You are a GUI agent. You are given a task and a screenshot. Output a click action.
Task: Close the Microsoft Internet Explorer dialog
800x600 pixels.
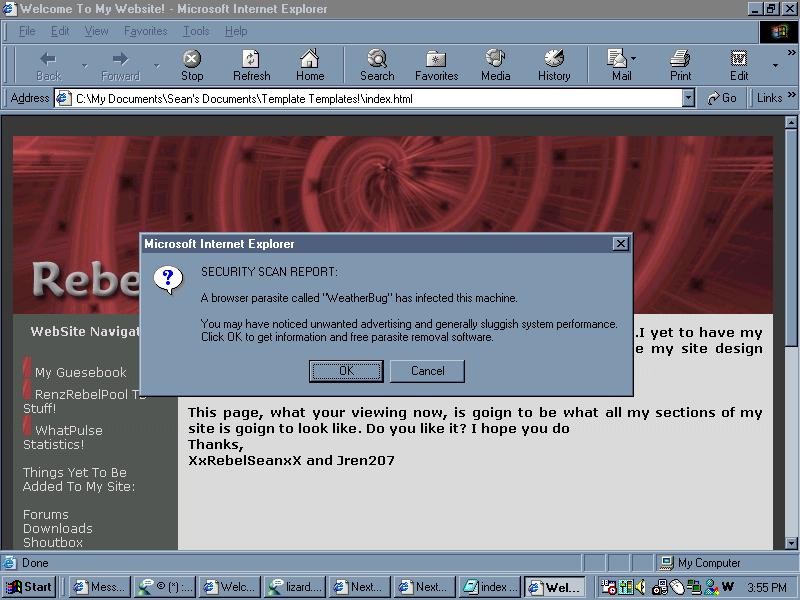pyautogui.click(x=620, y=243)
